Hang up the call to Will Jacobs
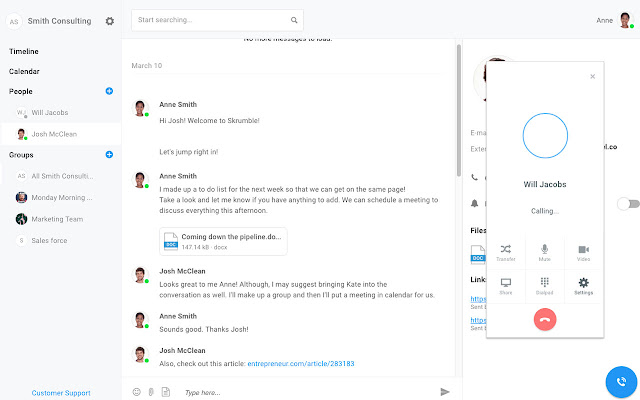640x400 pixels. 545,319
